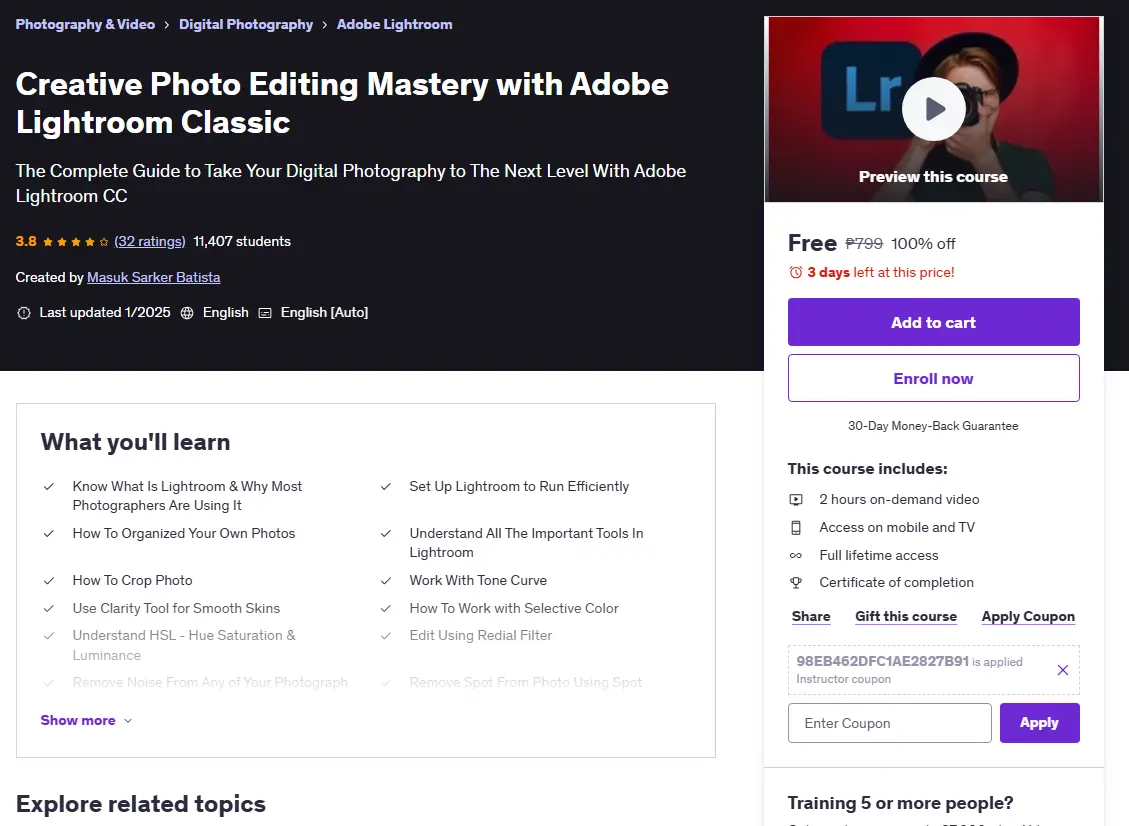The height and width of the screenshot is (826, 1129).
Task: Add the course to cart
Action: click(933, 322)
